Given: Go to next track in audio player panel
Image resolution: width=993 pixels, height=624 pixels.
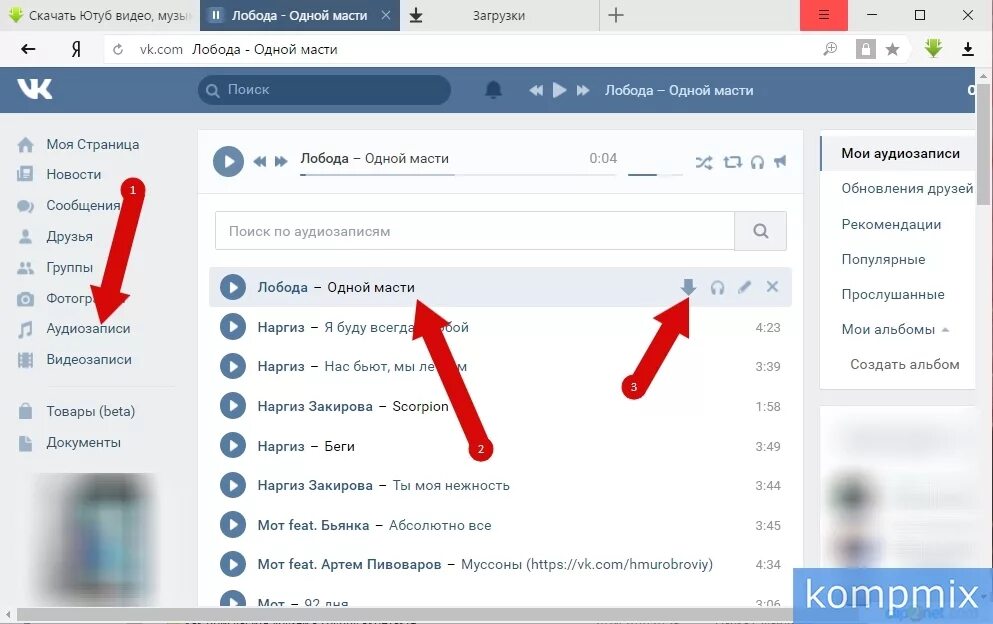Looking at the screenshot, I should tap(281, 162).
